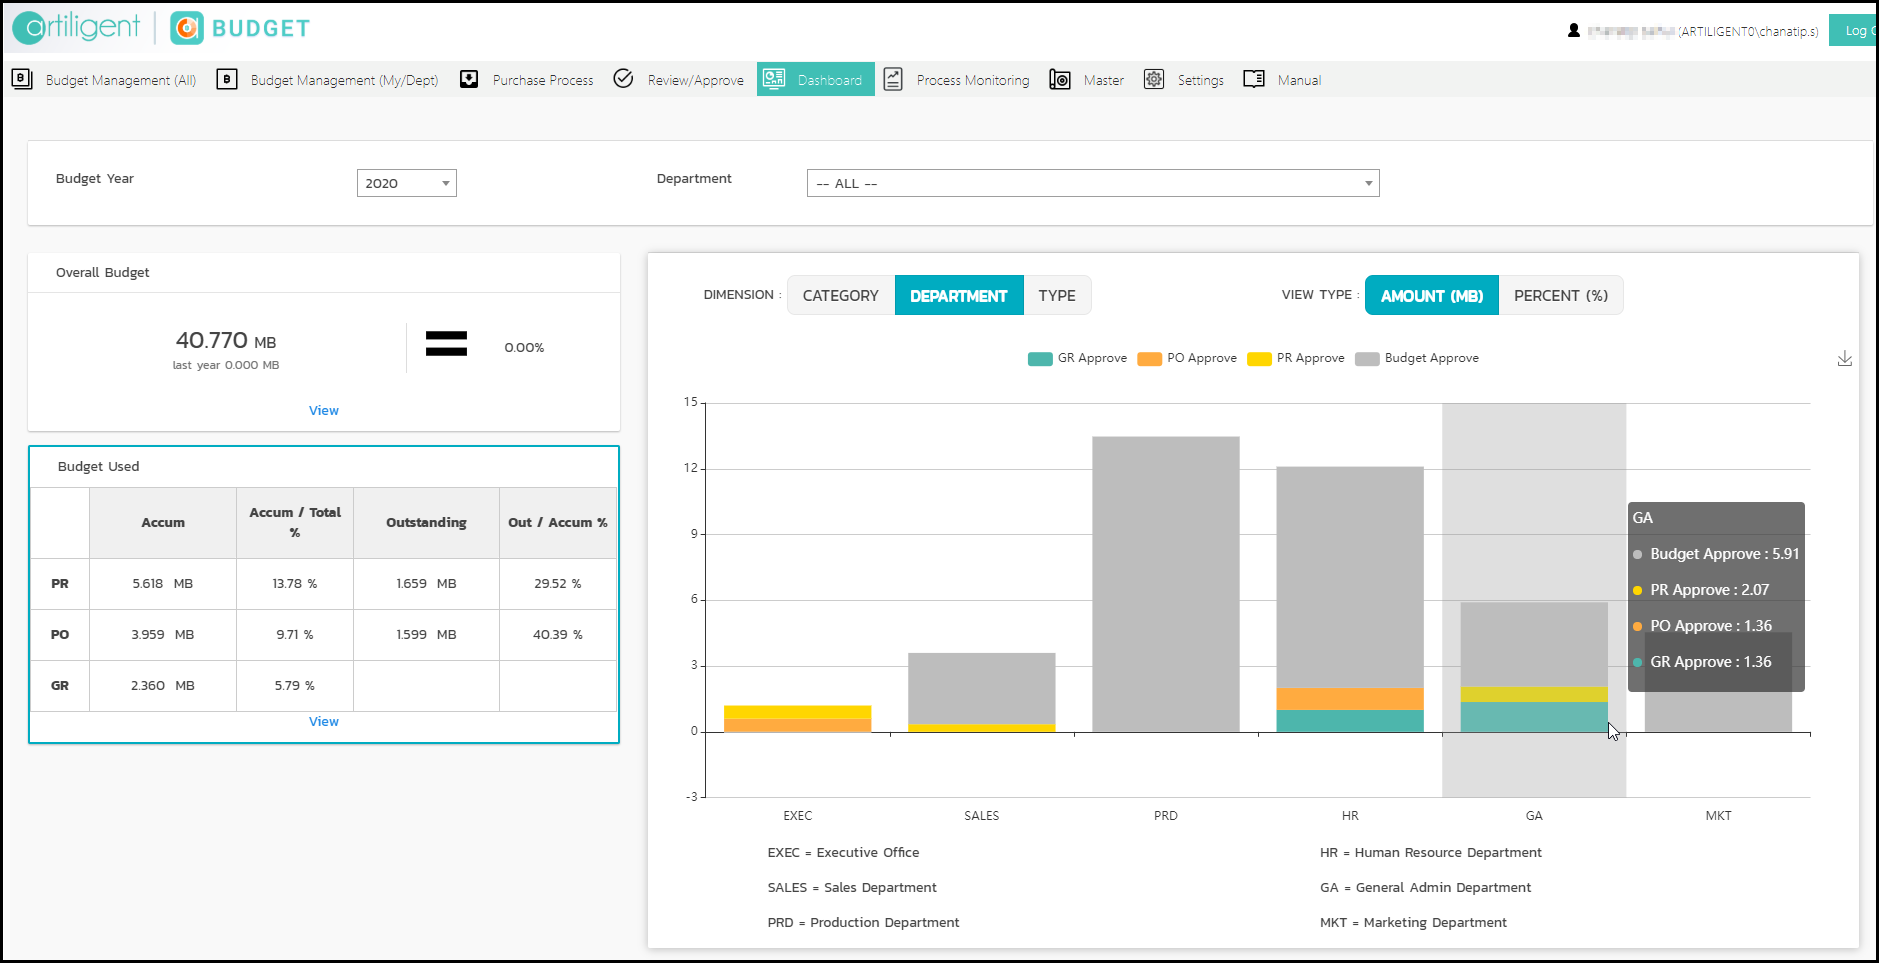Viewport: 1879px width, 963px height.
Task: Click the PR accum value 5.618 MB
Action: (x=163, y=584)
